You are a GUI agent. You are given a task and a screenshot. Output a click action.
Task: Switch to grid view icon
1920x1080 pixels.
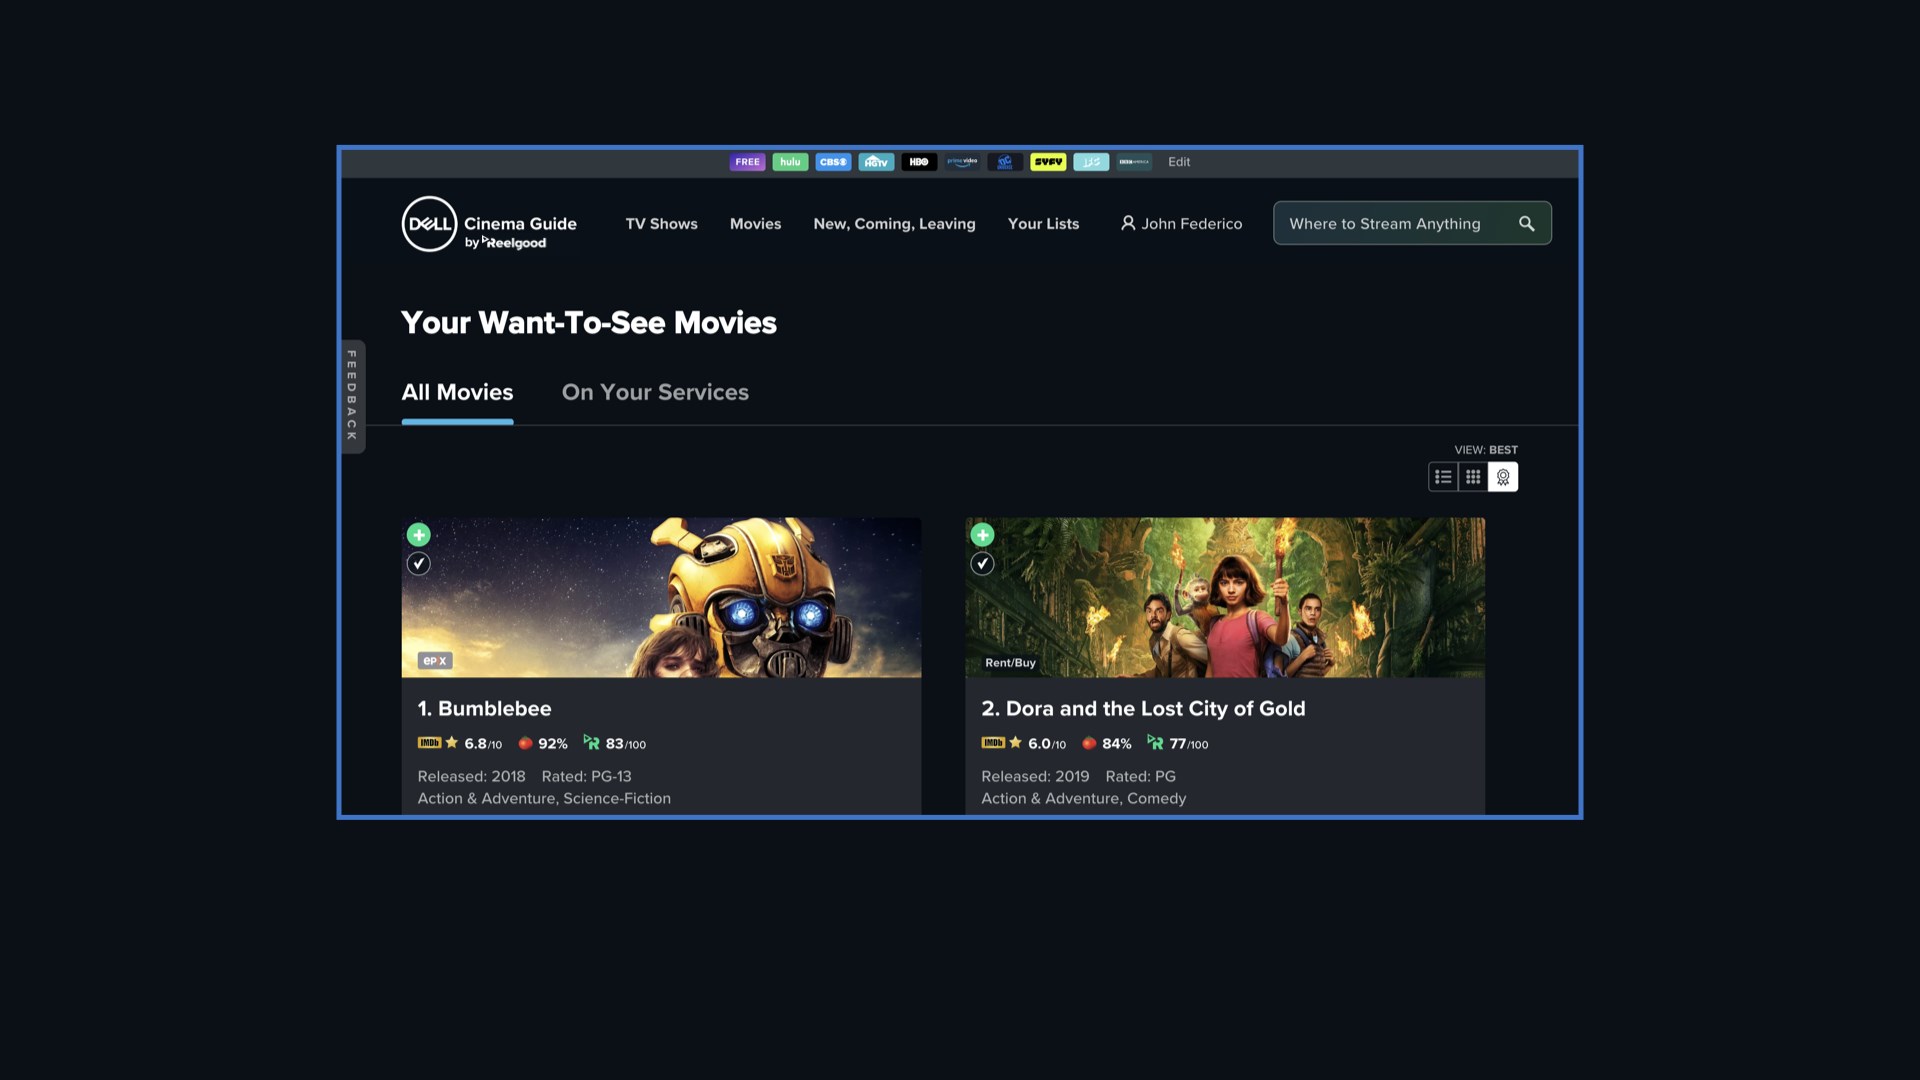(x=1473, y=477)
